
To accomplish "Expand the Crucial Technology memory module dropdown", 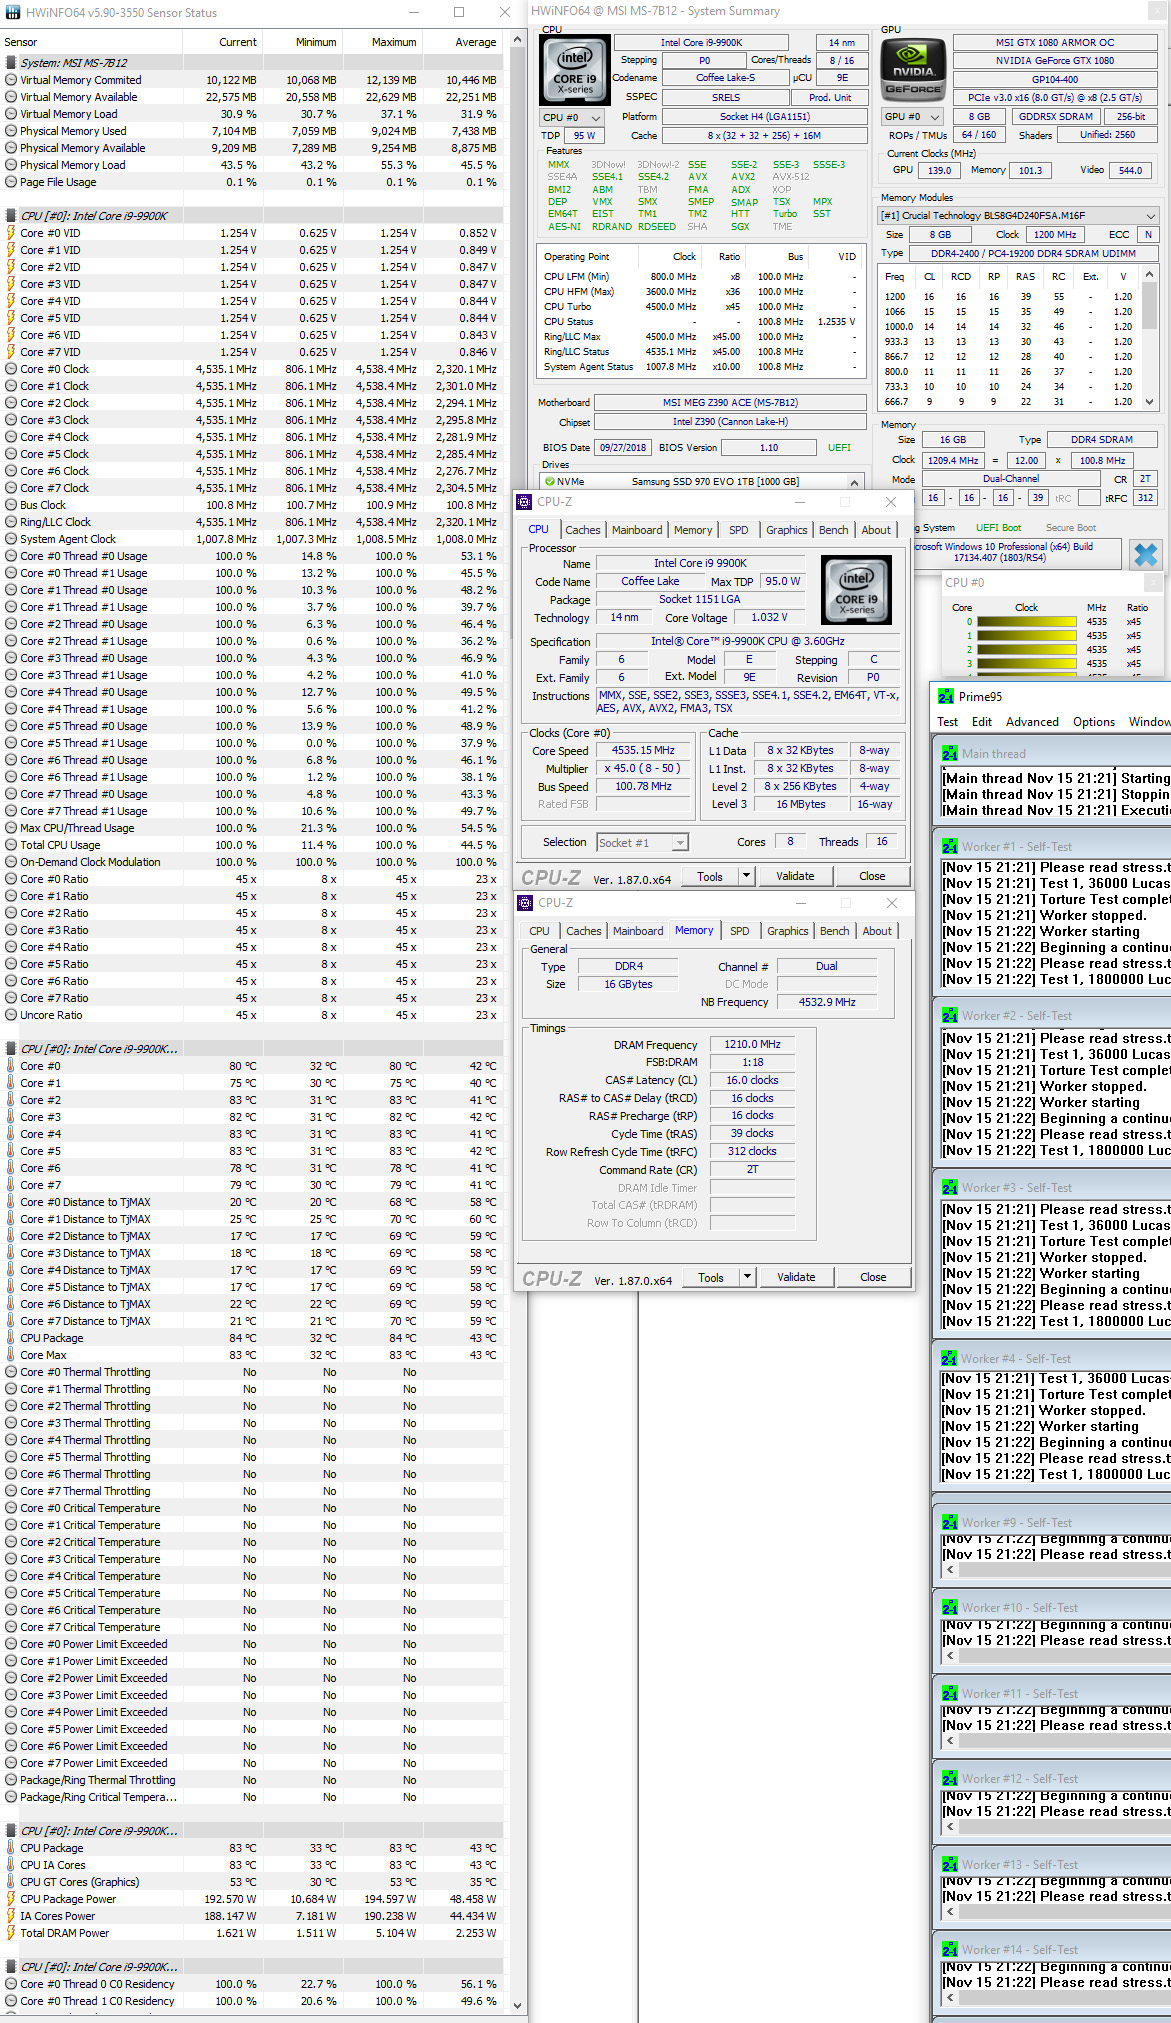I will tap(1017, 216).
